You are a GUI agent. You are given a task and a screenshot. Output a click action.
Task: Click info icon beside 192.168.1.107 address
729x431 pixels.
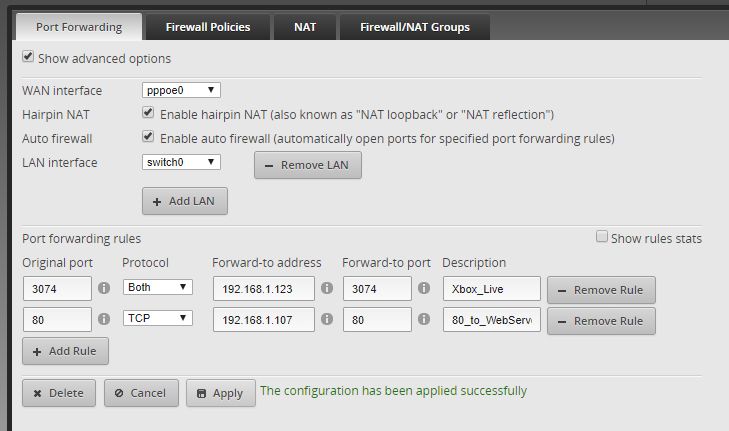click(326, 320)
